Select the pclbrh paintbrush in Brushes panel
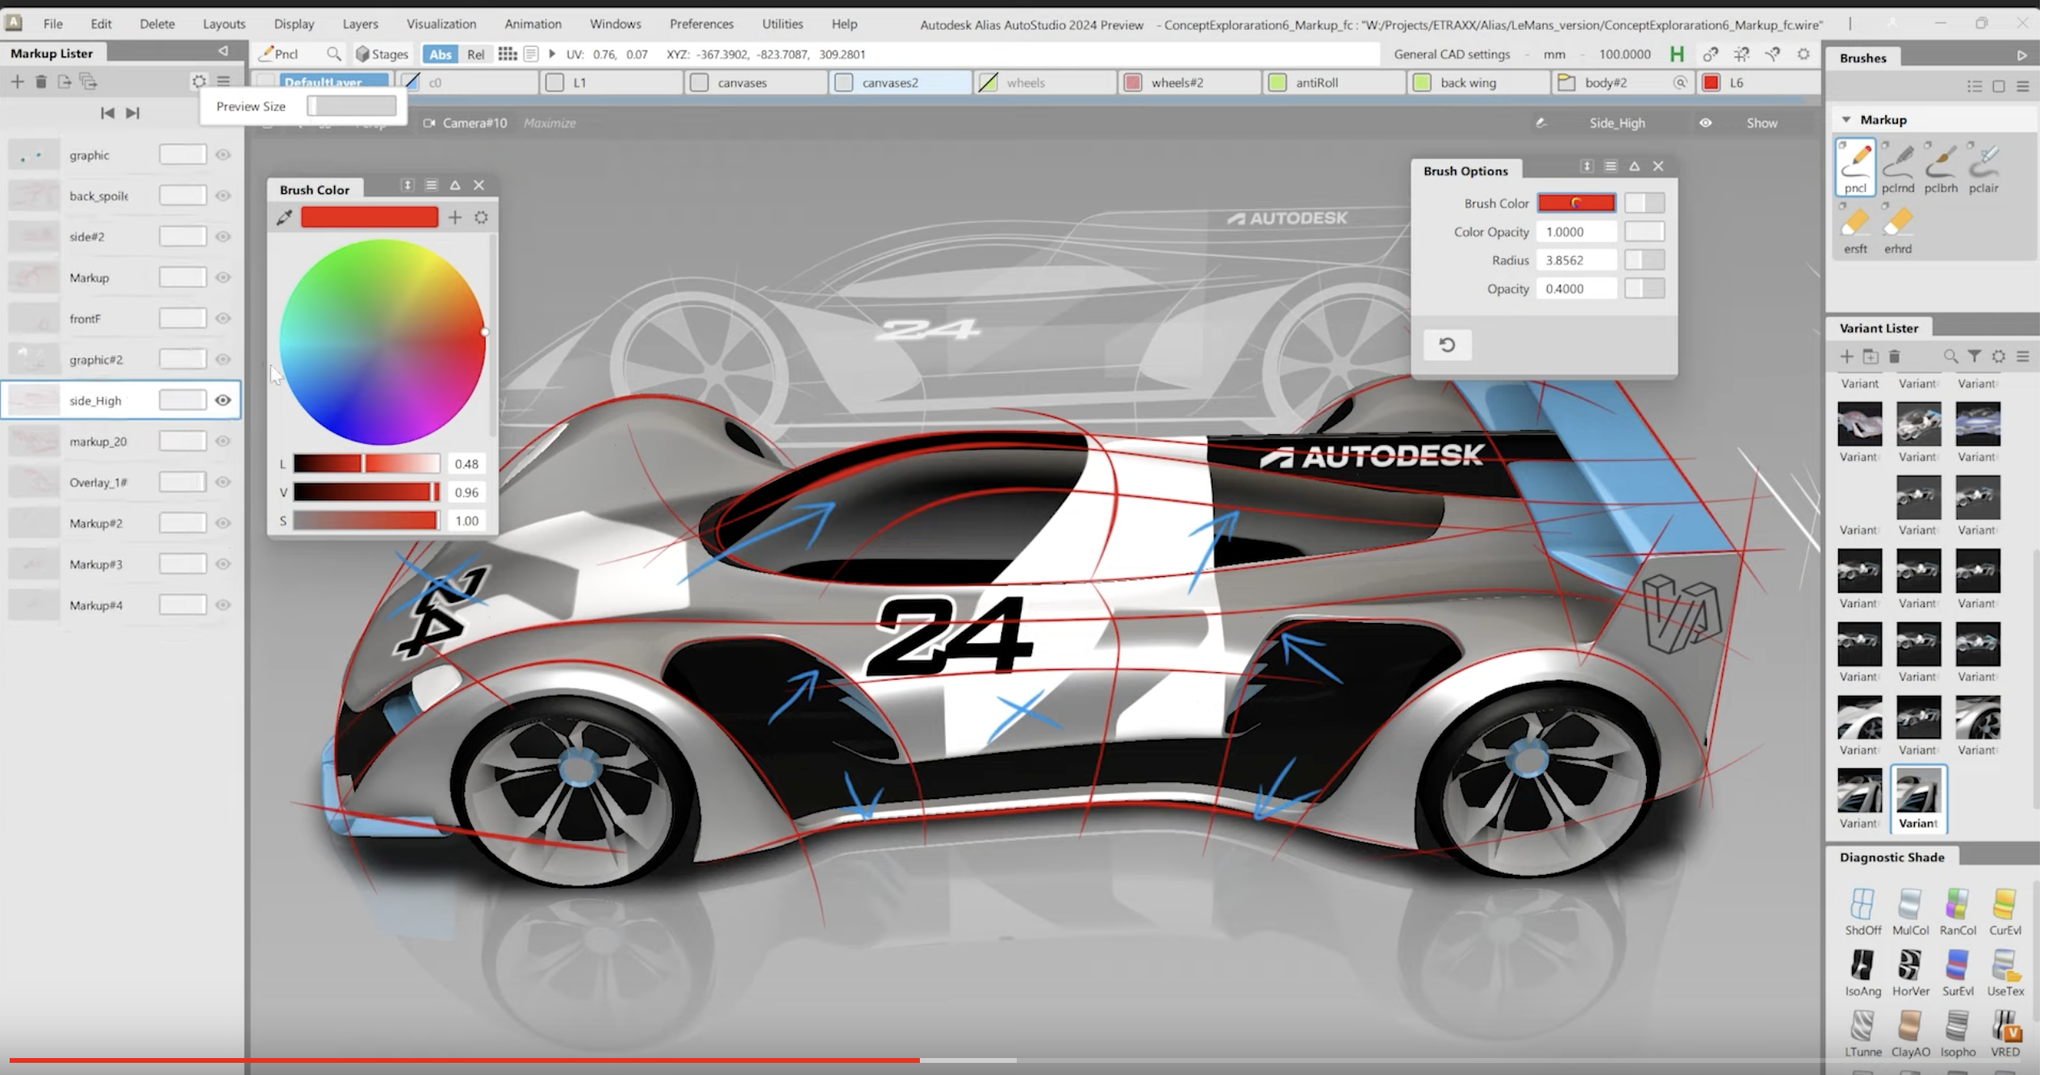Image resolution: width=2048 pixels, height=1075 pixels. pyautogui.click(x=1940, y=166)
